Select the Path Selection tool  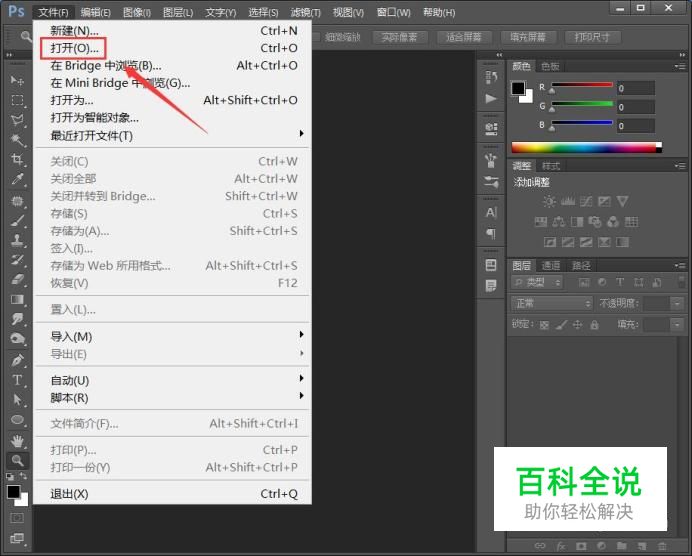[x=17, y=399]
